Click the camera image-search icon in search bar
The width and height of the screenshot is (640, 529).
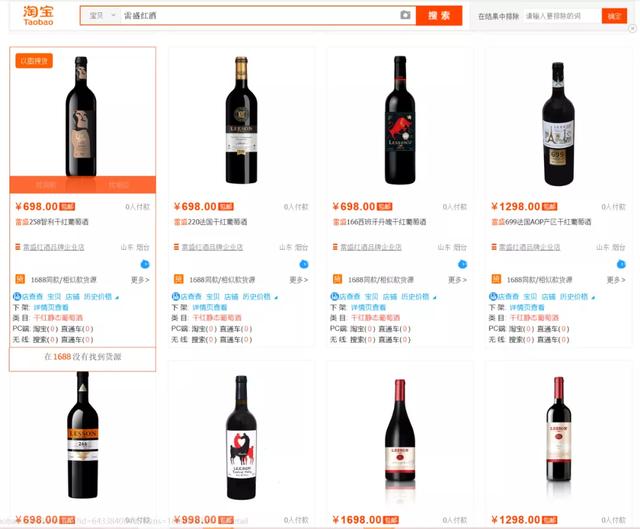pyautogui.click(x=405, y=15)
